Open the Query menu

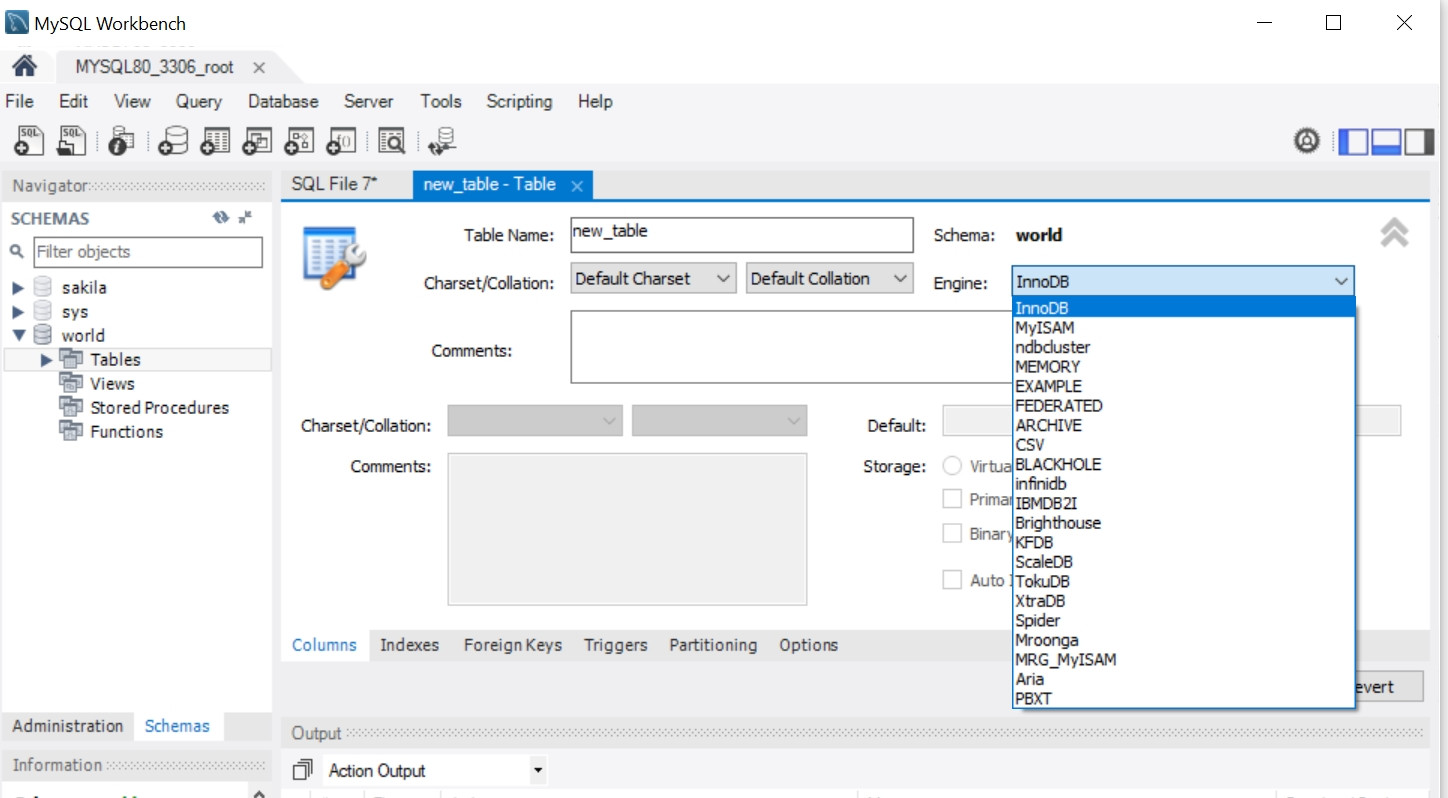199,101
